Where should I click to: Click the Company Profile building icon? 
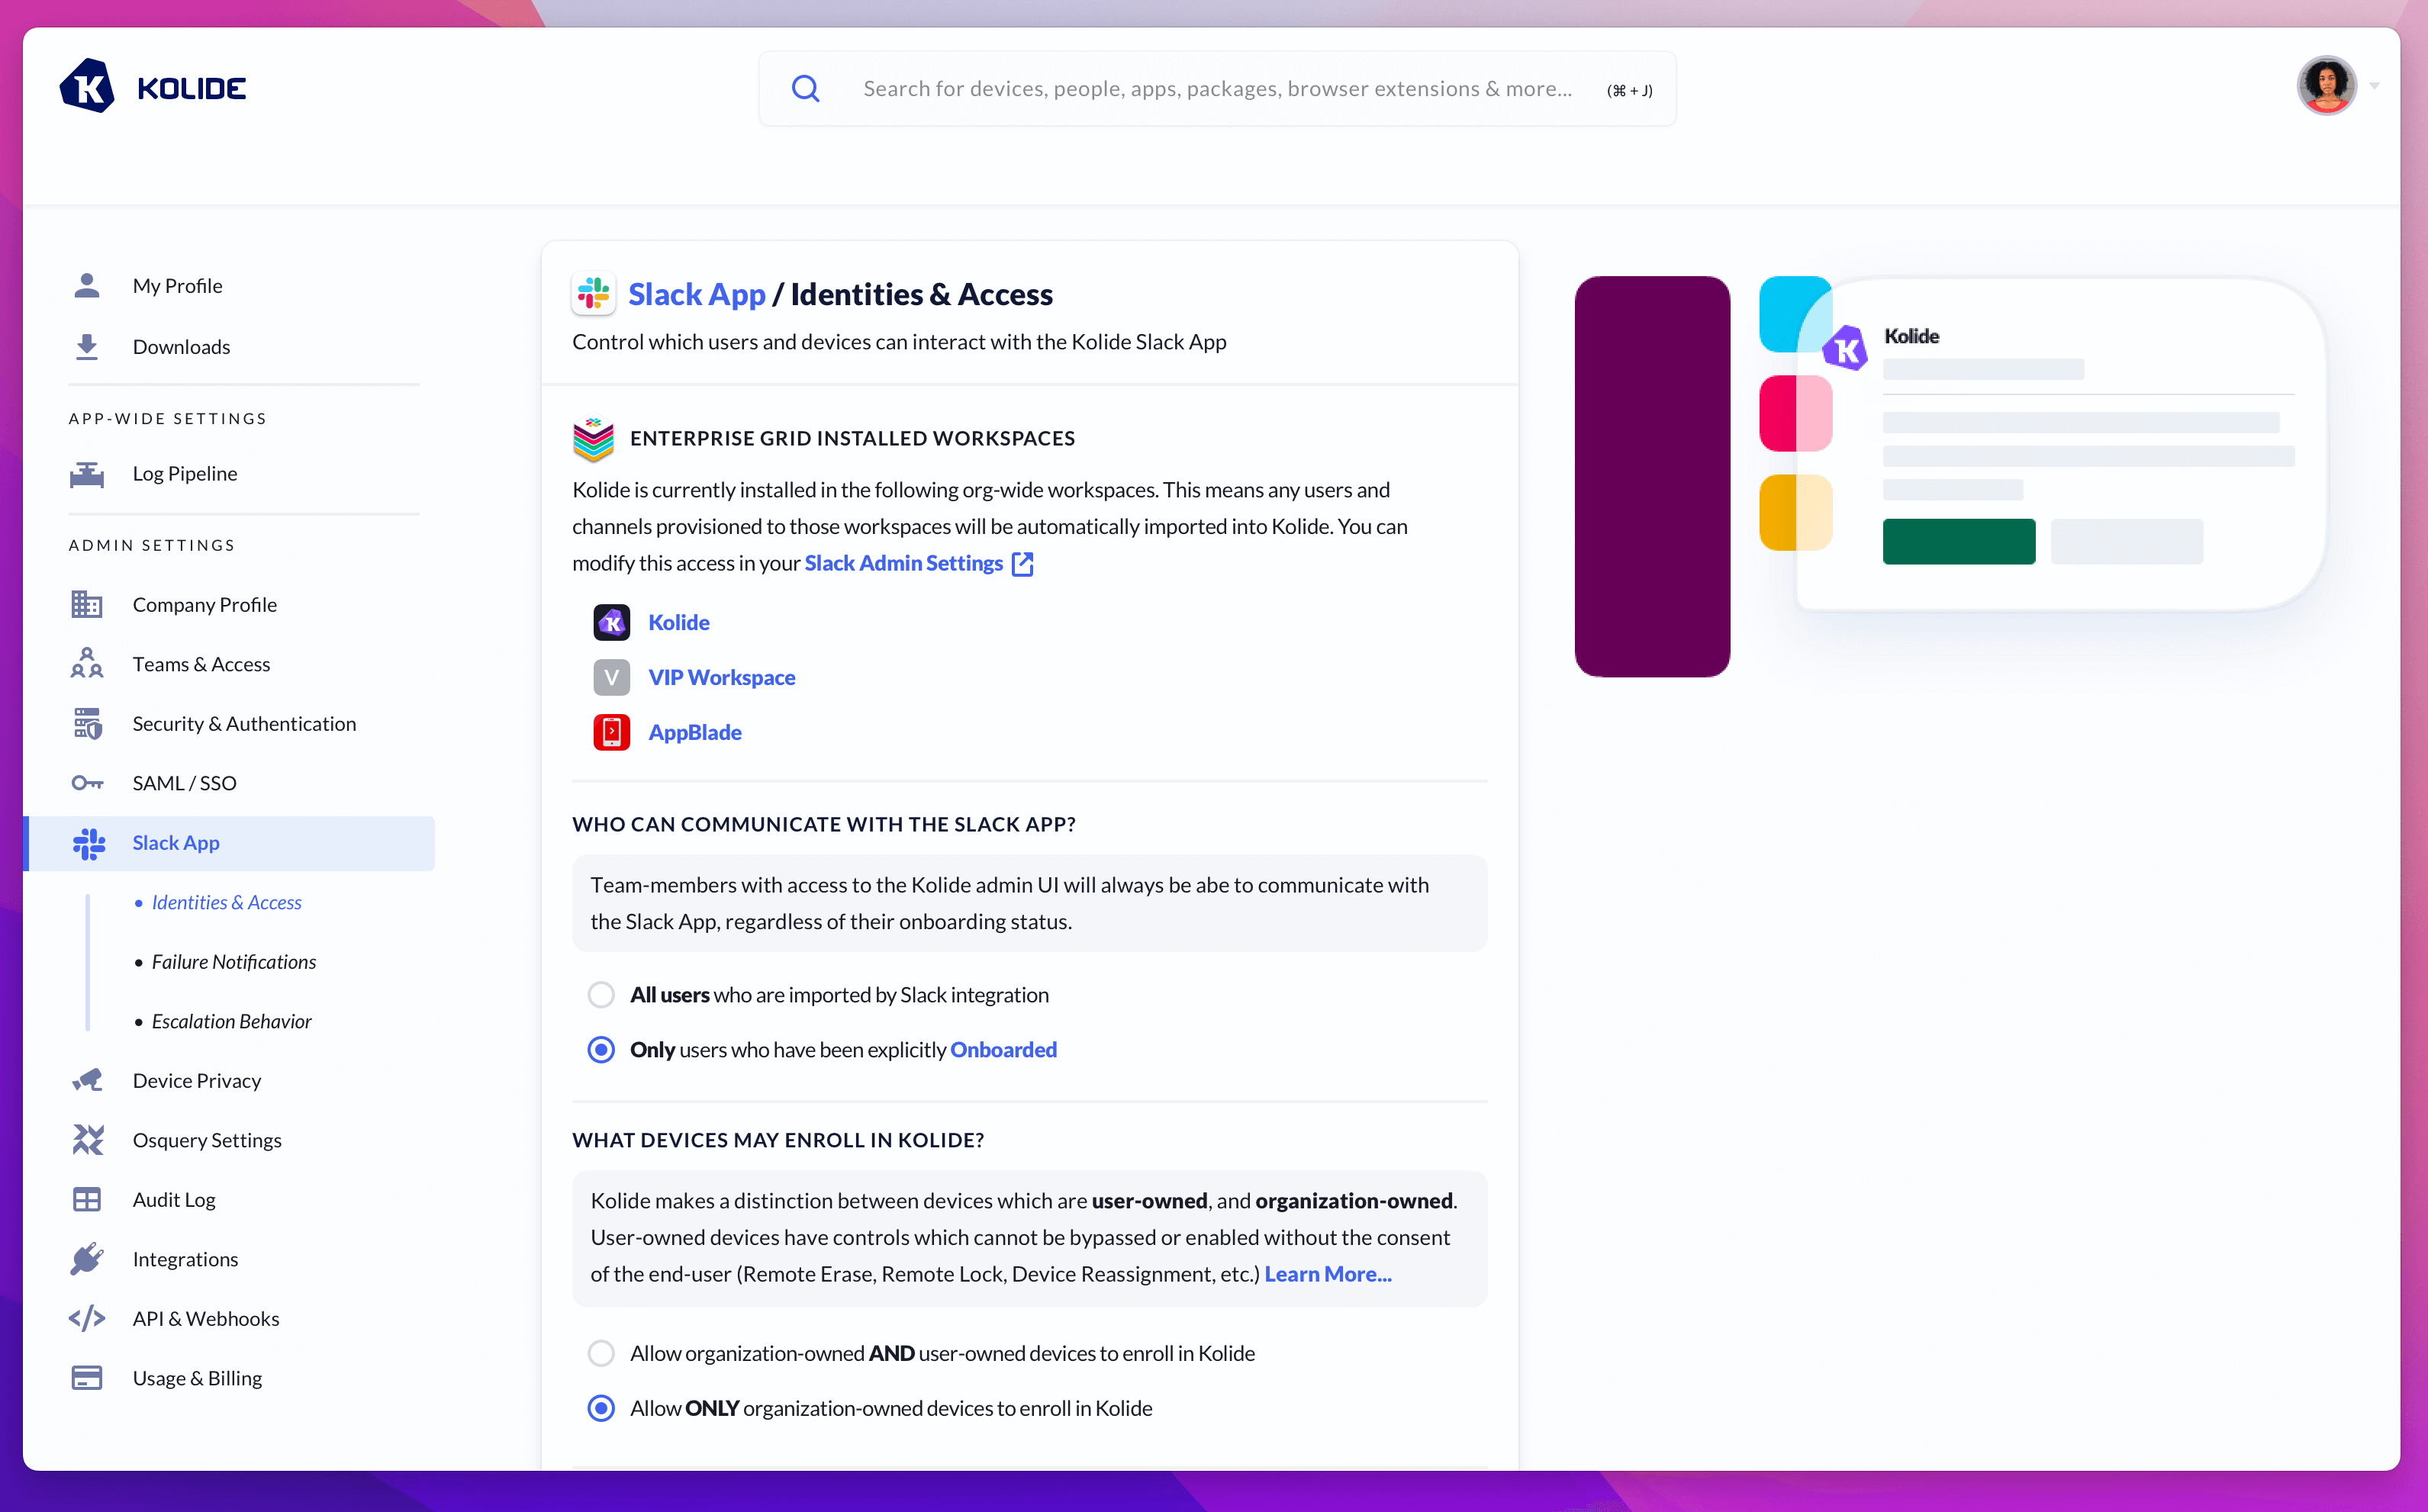point(87,605)
